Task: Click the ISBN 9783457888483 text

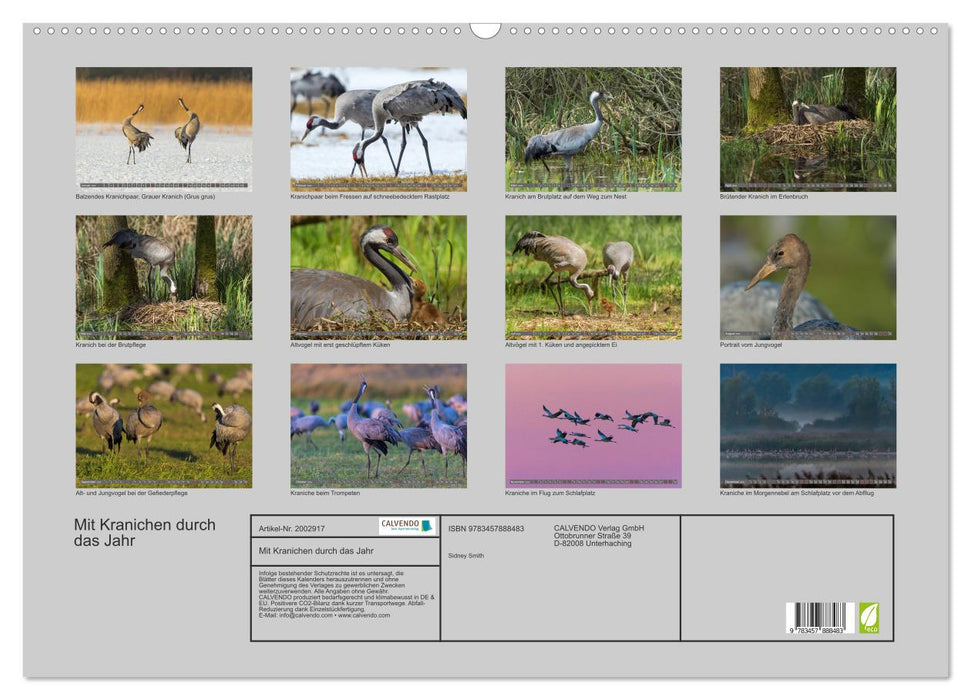Action: pos(486,528)
